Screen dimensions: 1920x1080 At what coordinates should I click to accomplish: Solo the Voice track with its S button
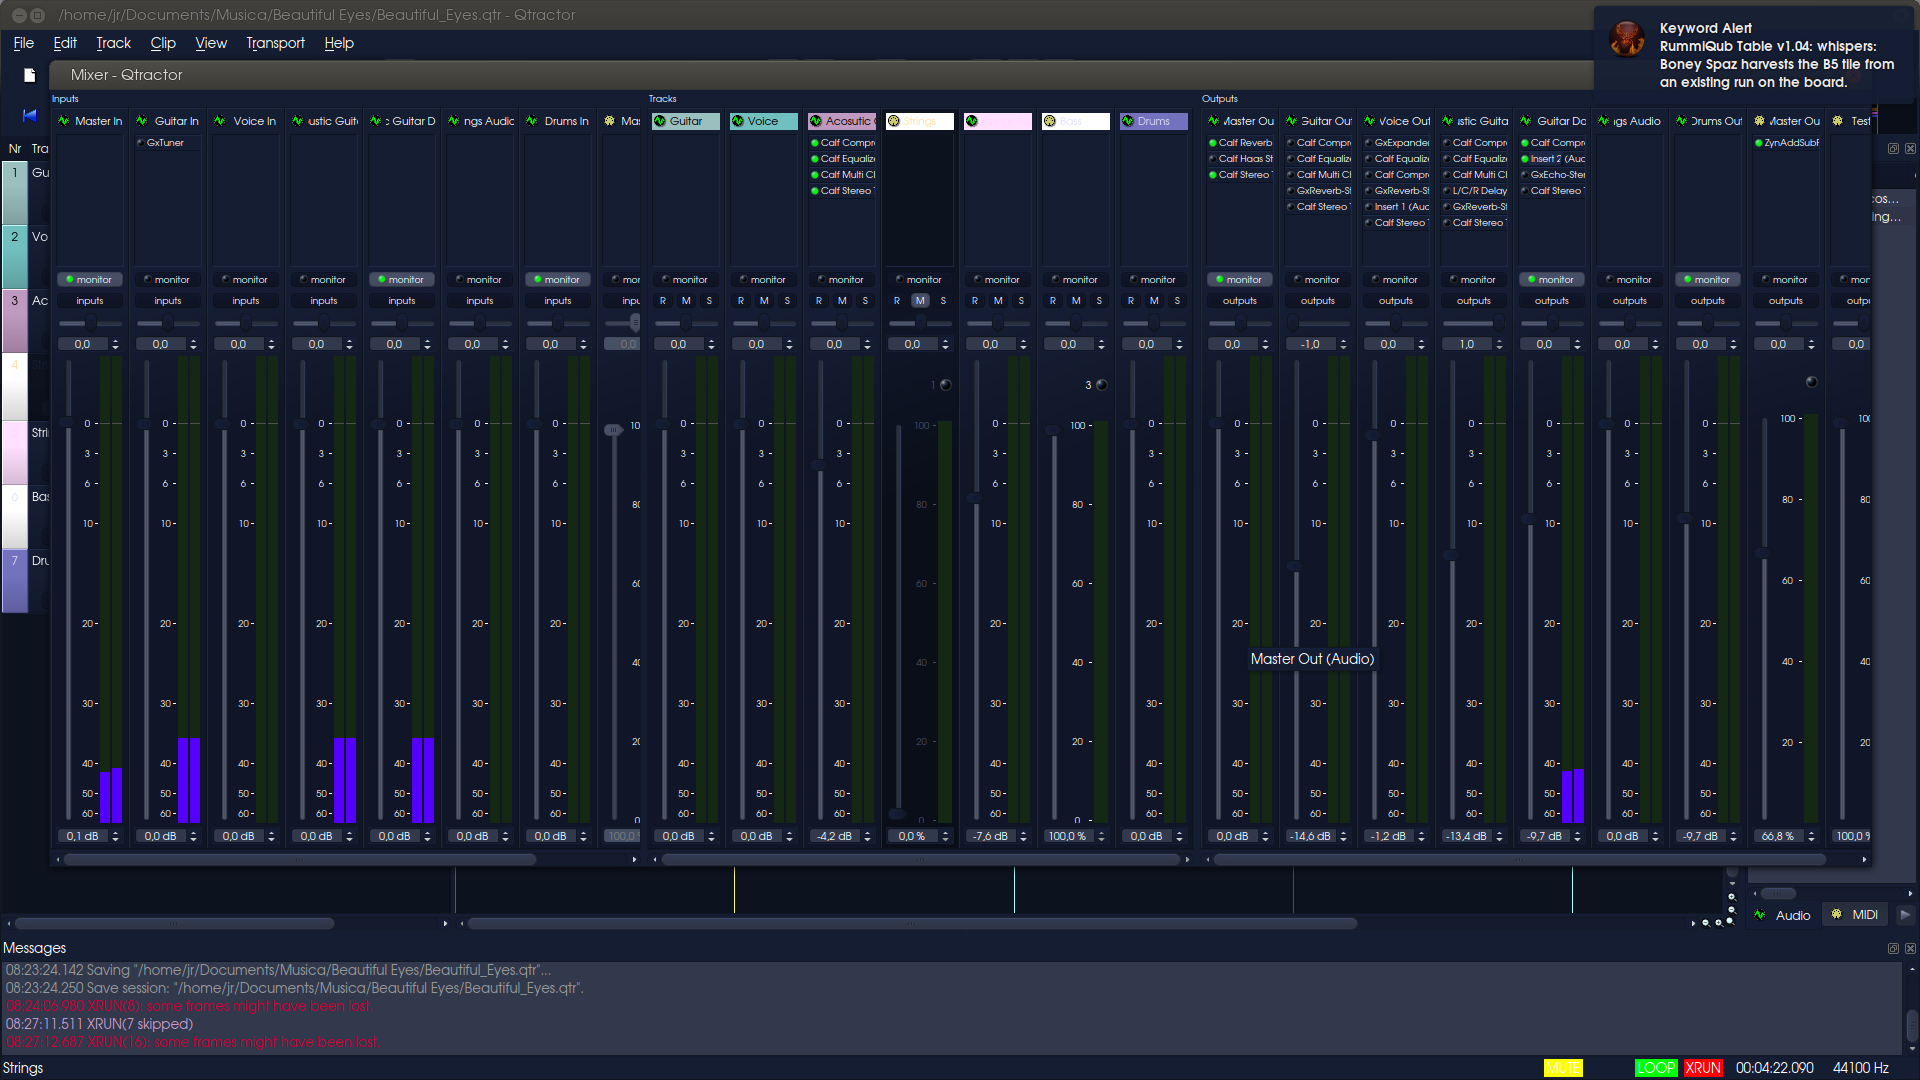(787, 301)
